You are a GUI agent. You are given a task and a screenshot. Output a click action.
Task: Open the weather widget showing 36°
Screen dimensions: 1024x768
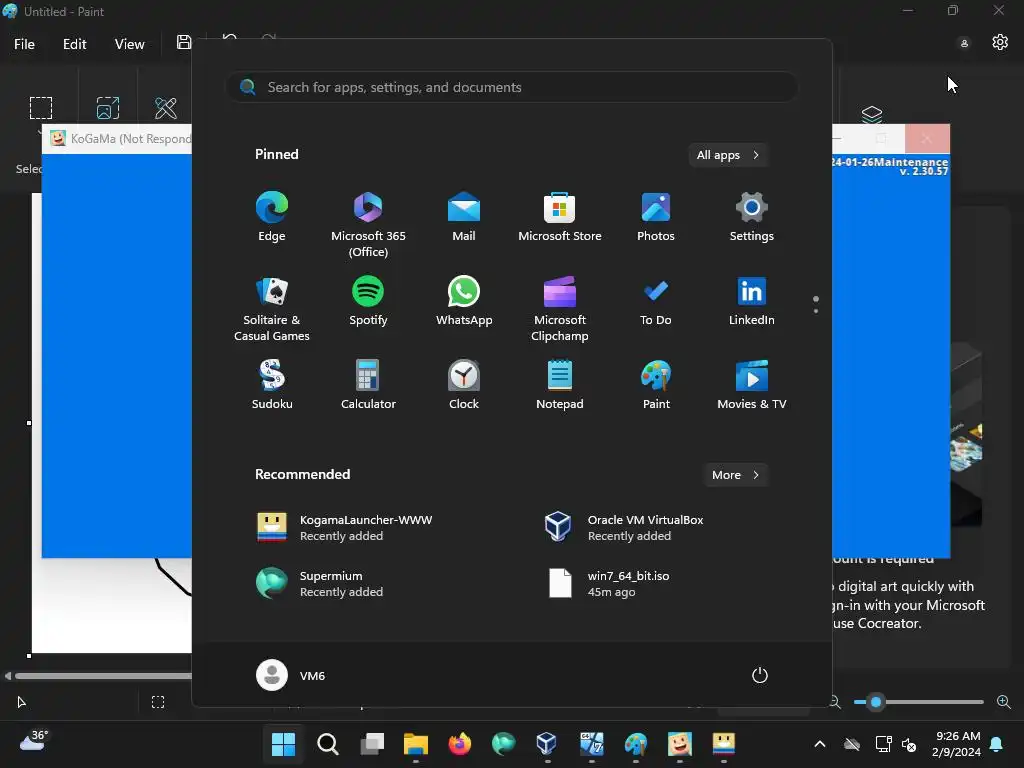34,741
